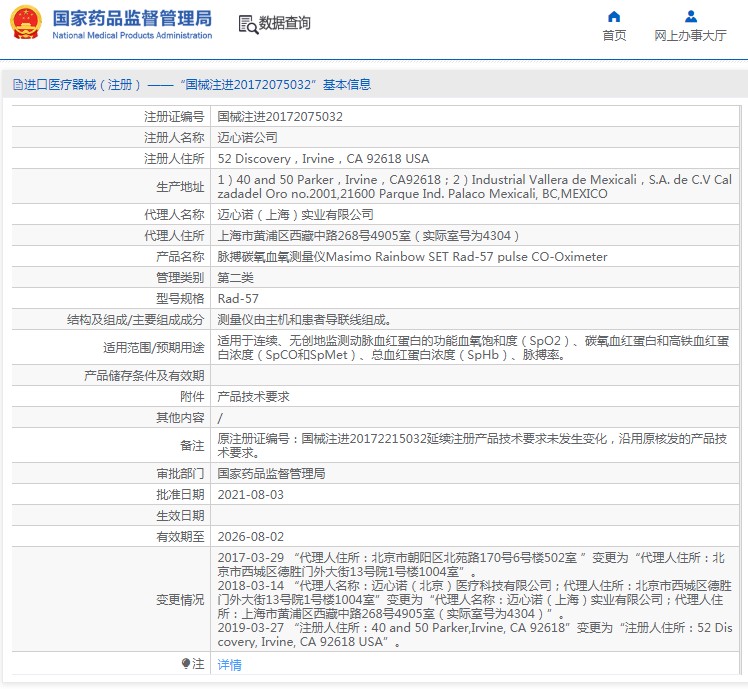Open the 数据查询 search-document icon
This screenshot has height=689, width=748.
(248, 24)
